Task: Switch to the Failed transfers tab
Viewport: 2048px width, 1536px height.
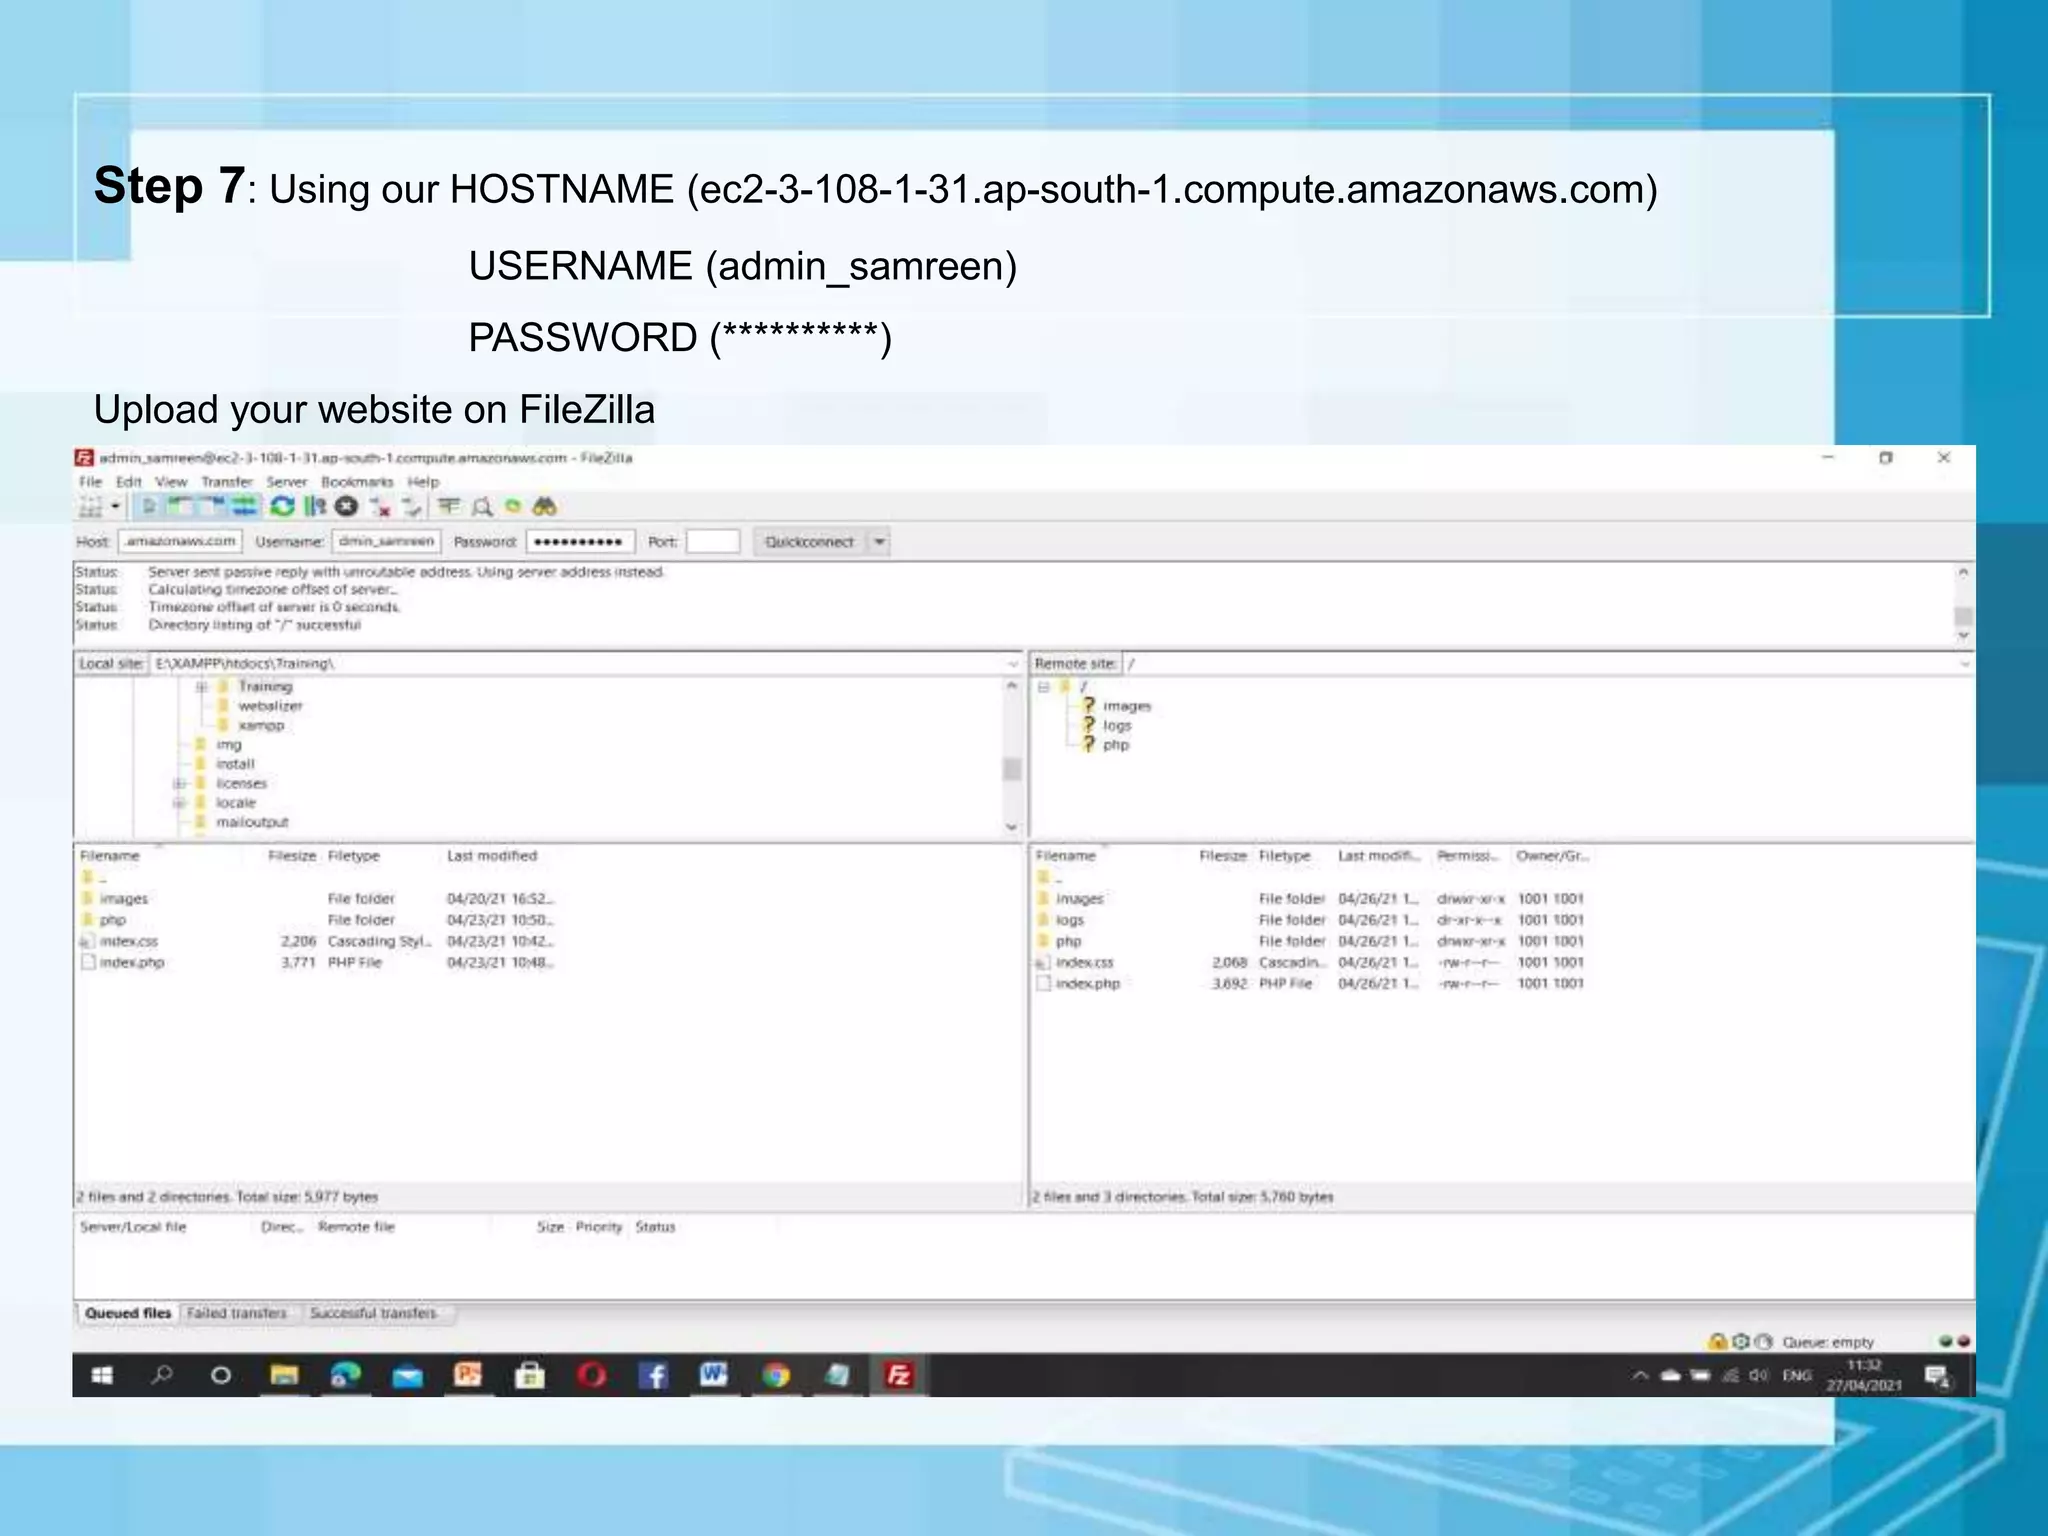Action: (x=236, y=1314)
